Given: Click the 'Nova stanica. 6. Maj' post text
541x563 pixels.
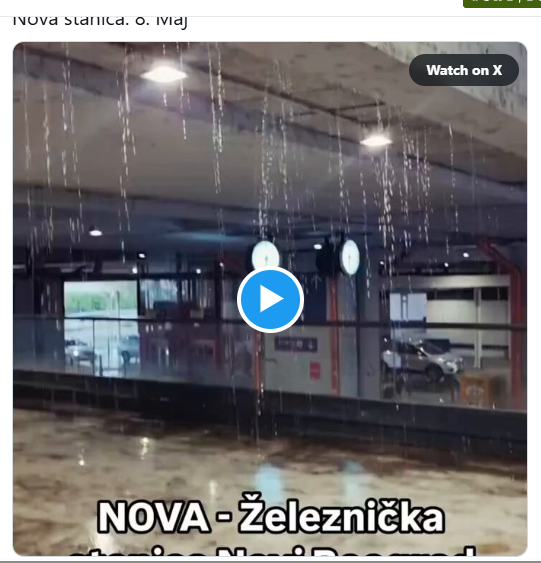Looking at the screenshot, I should pos(100,21).
